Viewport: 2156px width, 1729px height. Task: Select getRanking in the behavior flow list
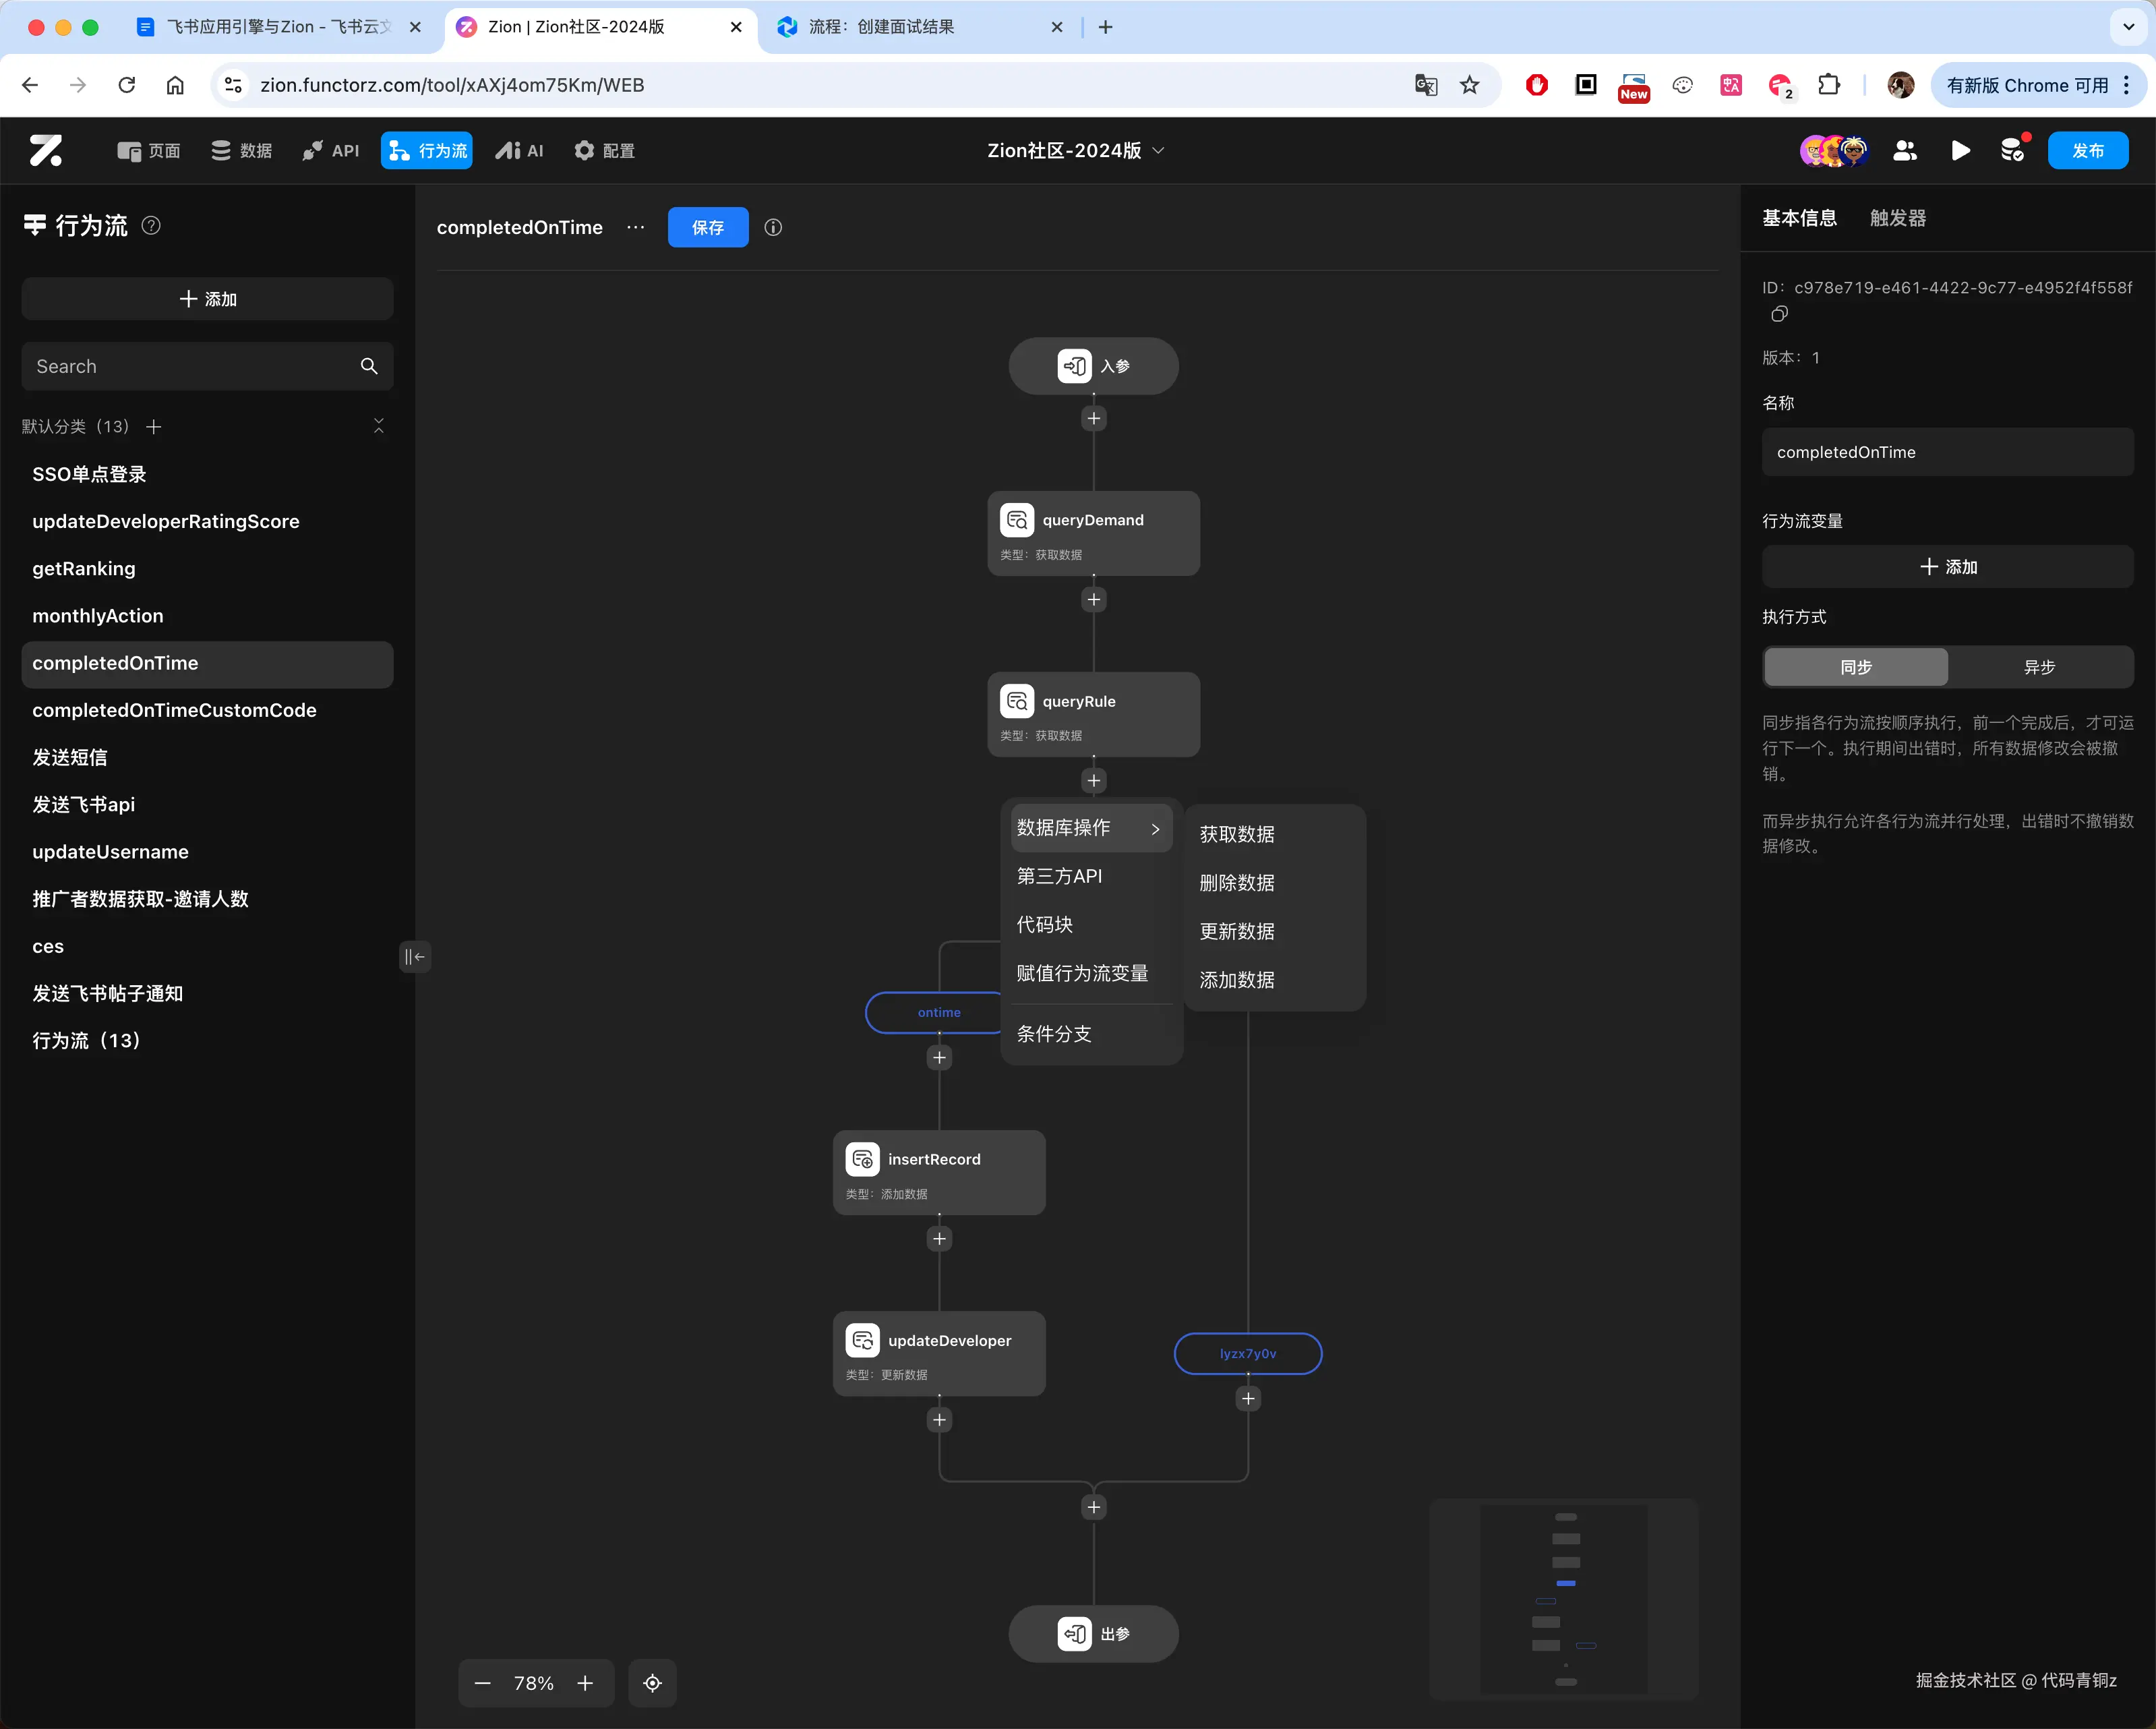(x=84, y=568)
